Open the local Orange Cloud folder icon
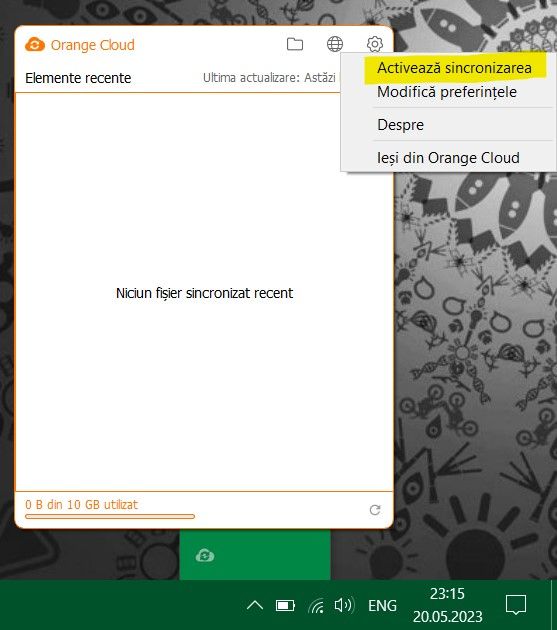 (x=295, y=44)
